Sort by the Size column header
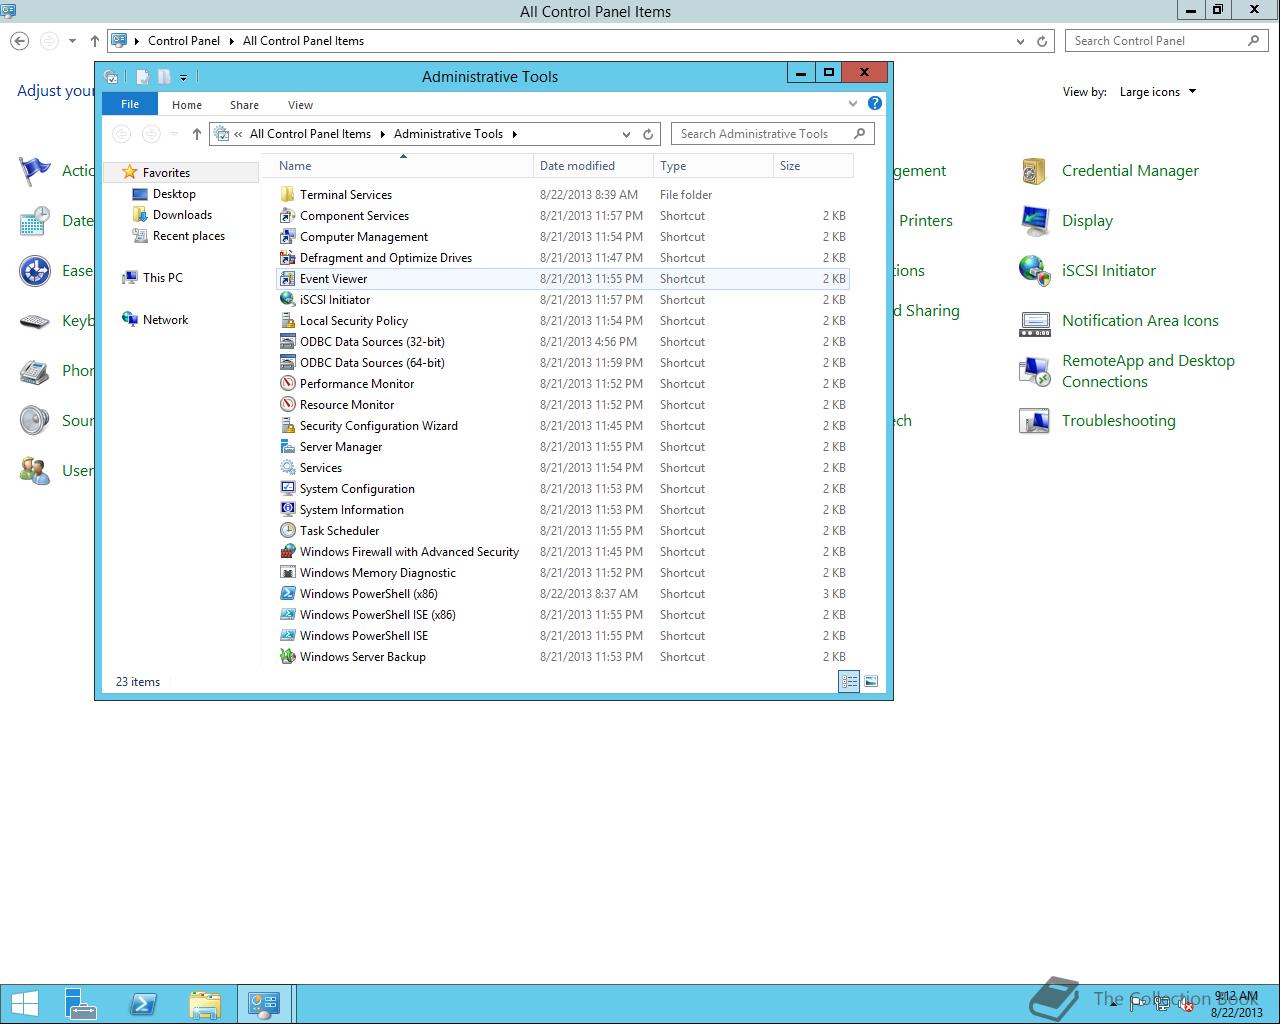1280x1024 pixels. click(x=814, y=166)
